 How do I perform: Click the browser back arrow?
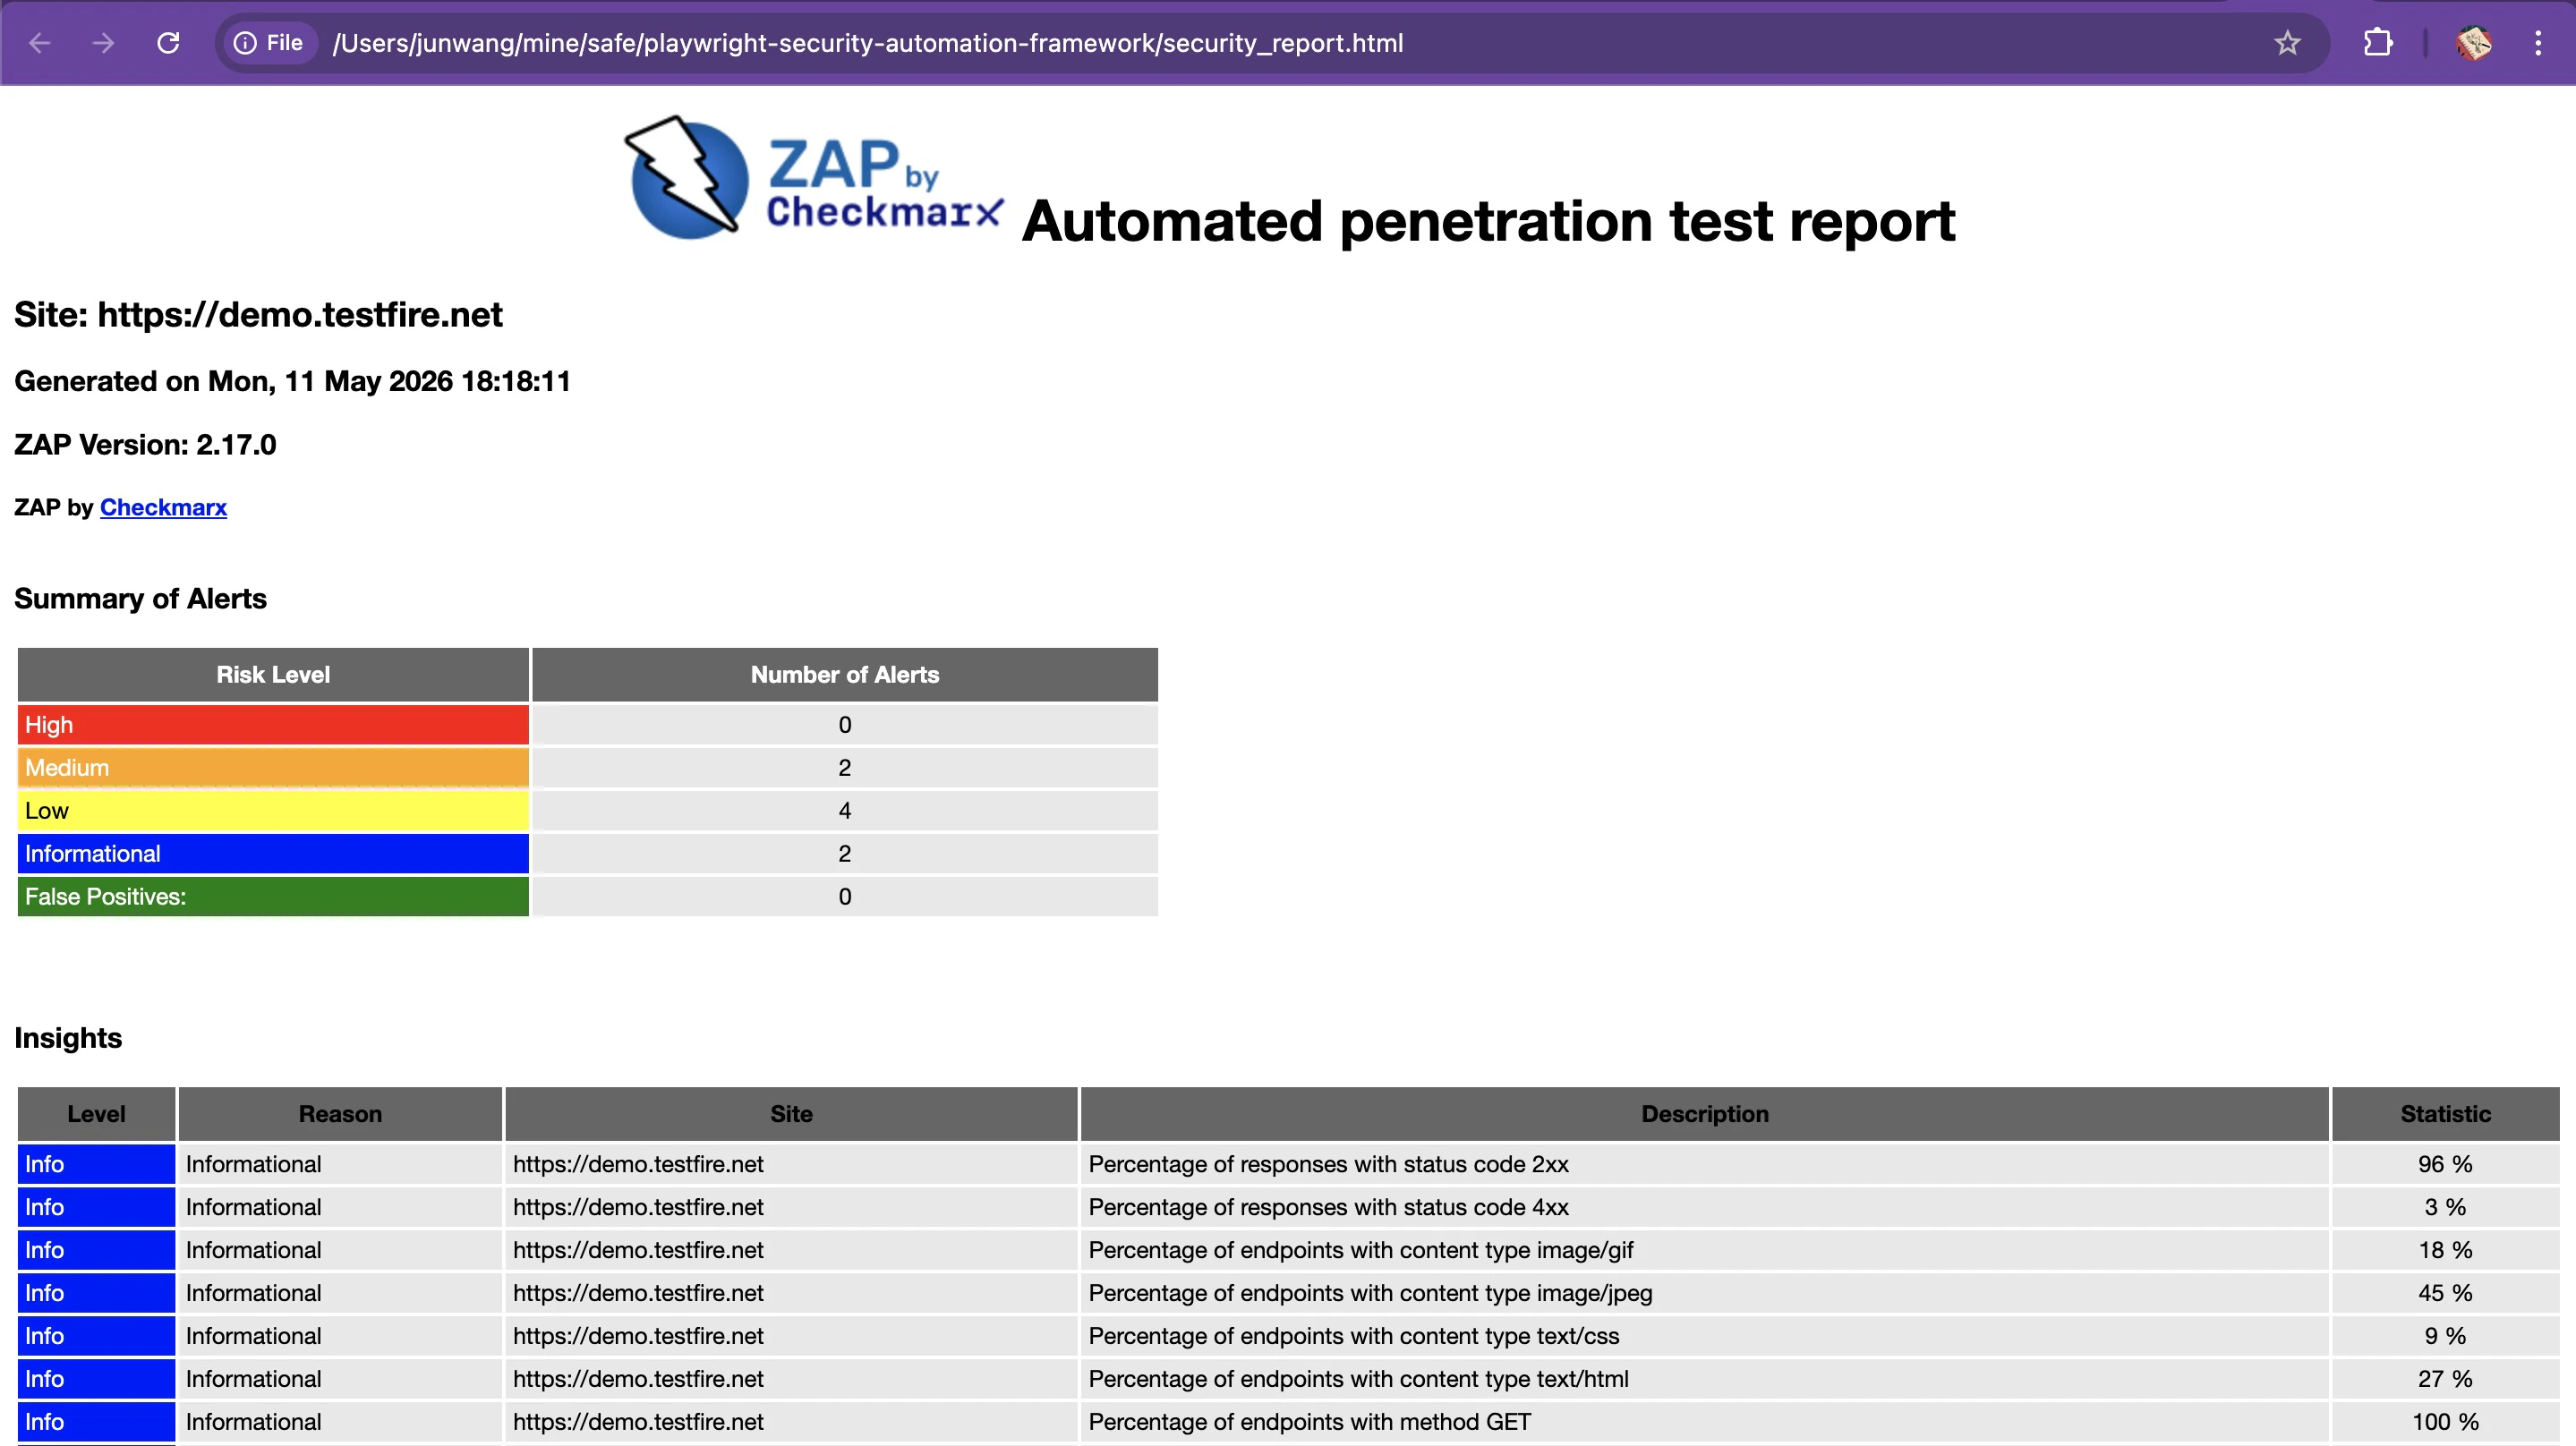point(40,43)
